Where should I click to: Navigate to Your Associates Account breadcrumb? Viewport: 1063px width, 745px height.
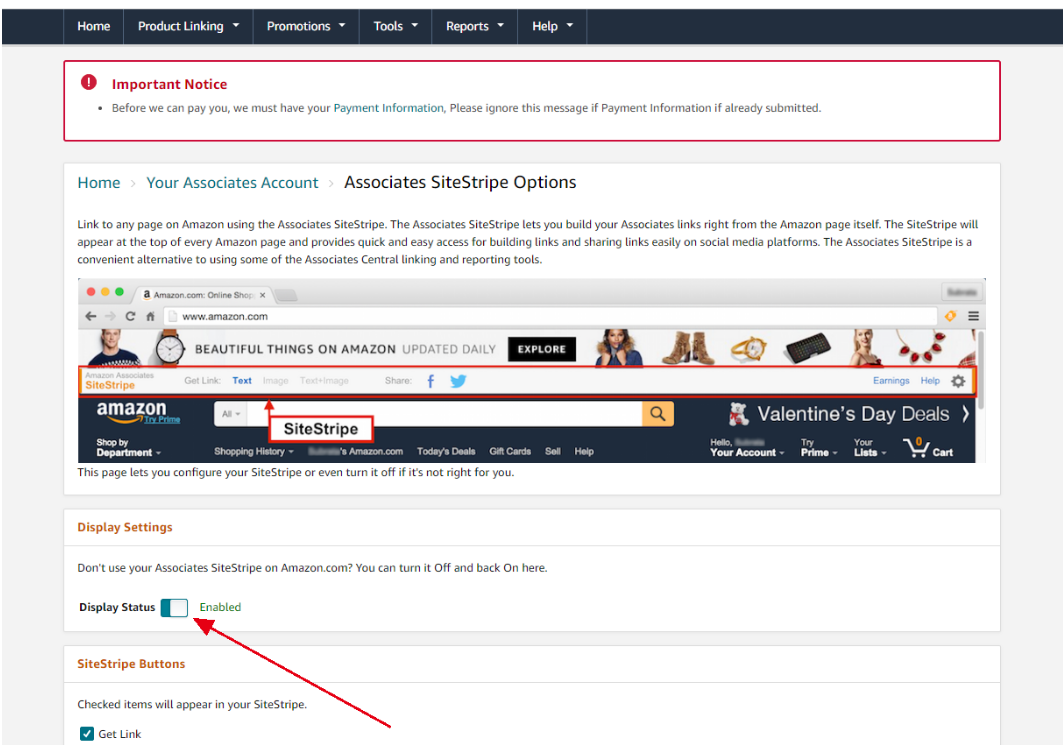(232, 182)
